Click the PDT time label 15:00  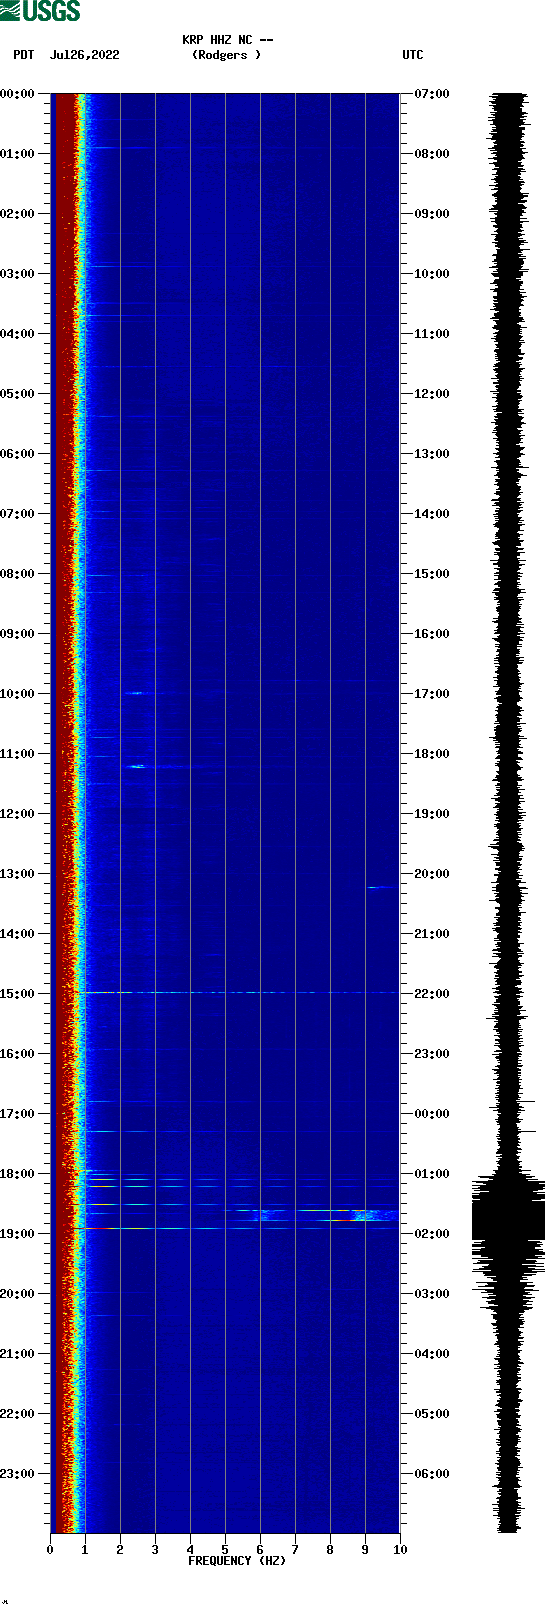(18, 994)
